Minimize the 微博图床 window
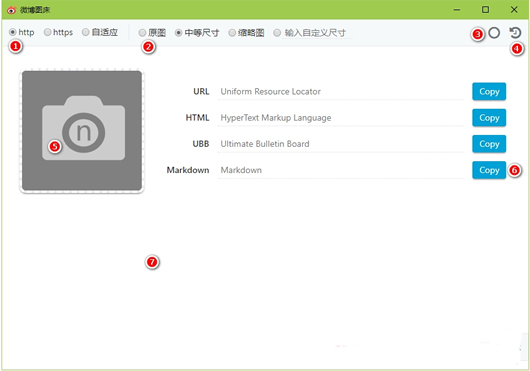This screenshot has width=530, height=371. click(x=457, y=10)
